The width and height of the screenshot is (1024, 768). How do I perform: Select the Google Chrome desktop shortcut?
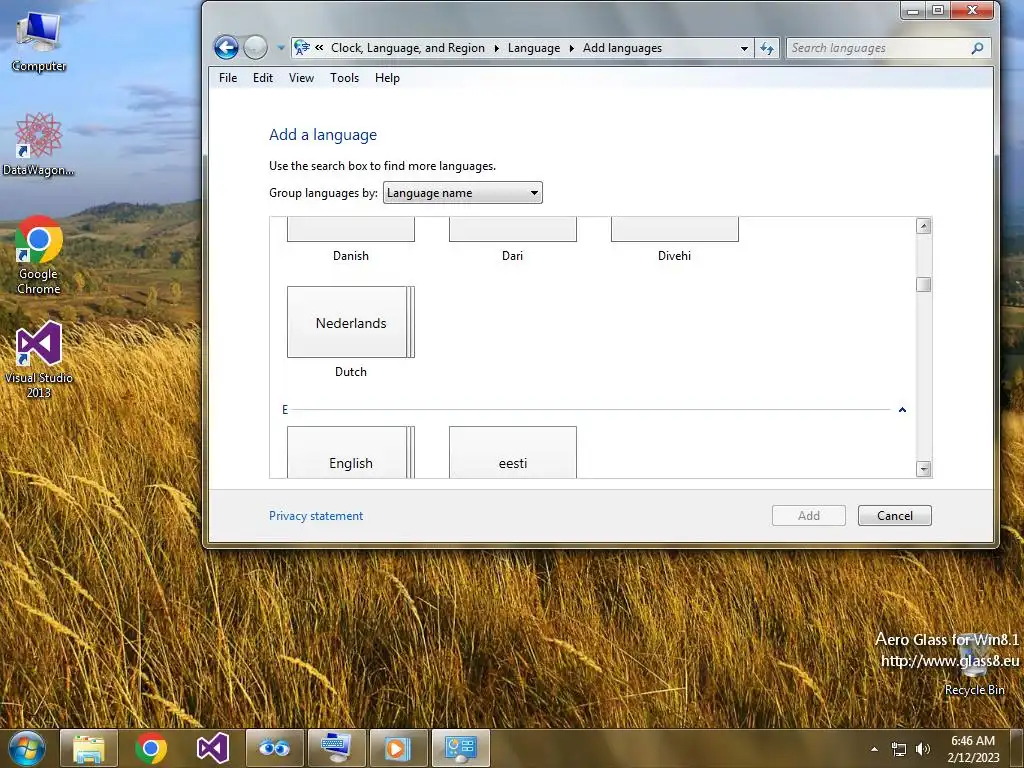39,255
